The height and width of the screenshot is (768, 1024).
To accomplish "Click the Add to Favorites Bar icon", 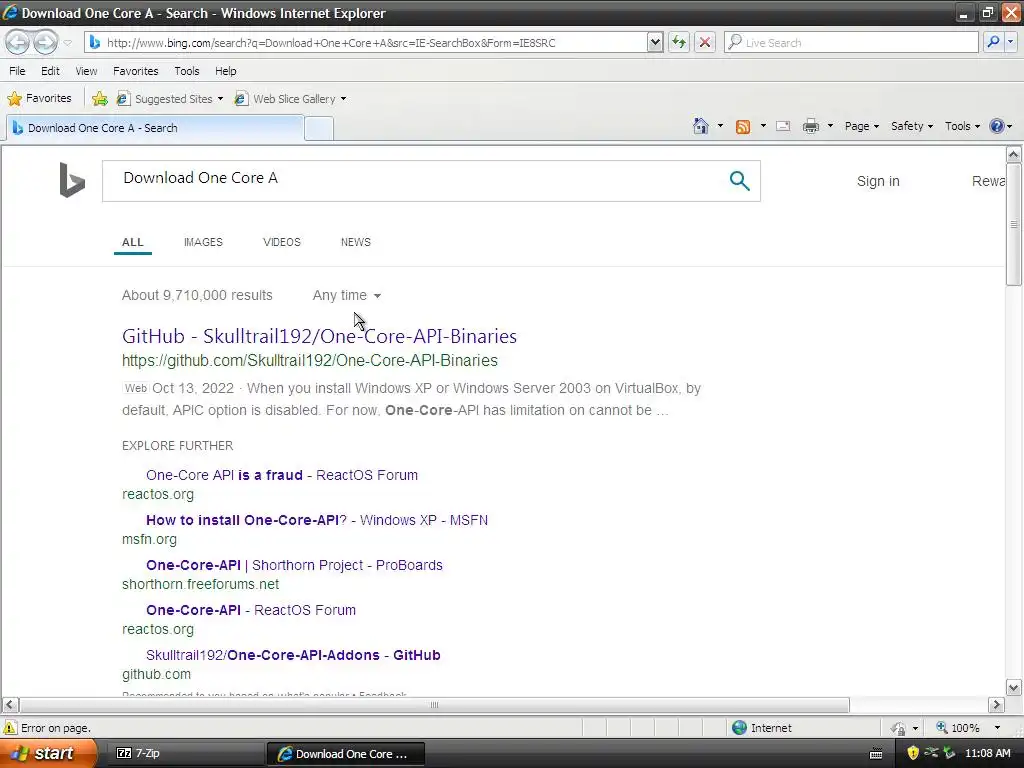I will (100, 99).
